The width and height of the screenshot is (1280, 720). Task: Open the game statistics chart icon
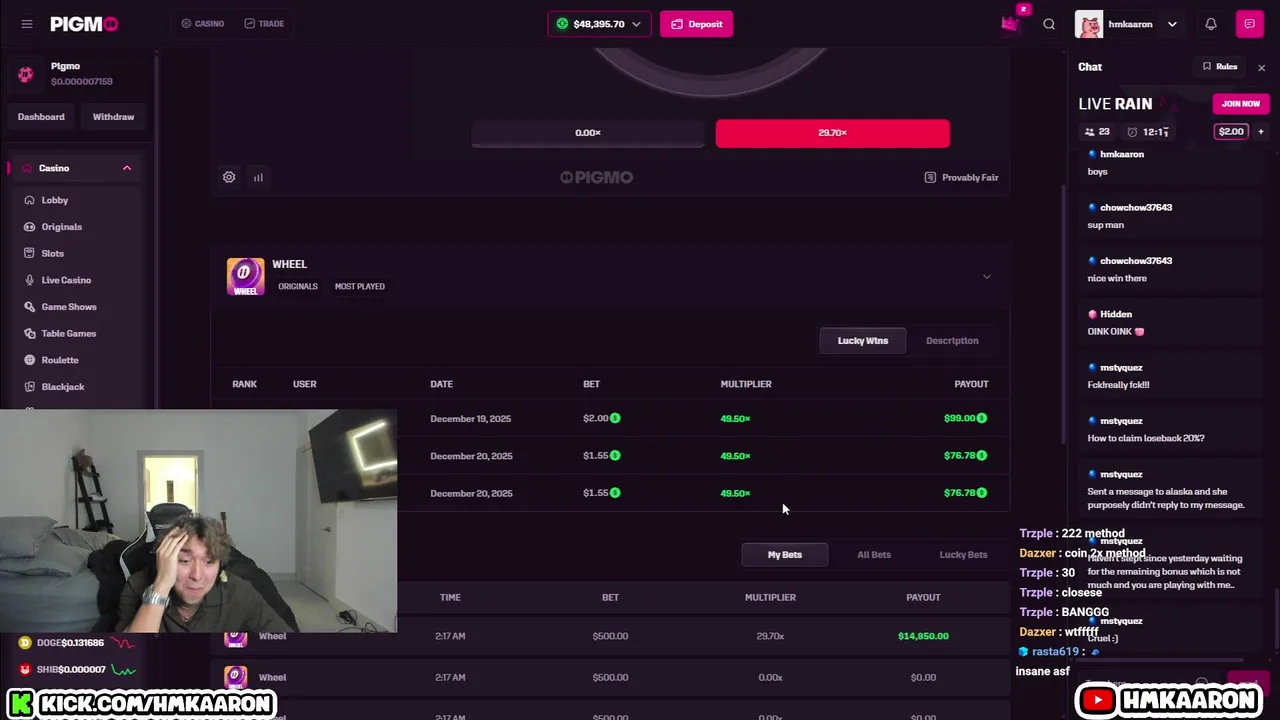258,177
